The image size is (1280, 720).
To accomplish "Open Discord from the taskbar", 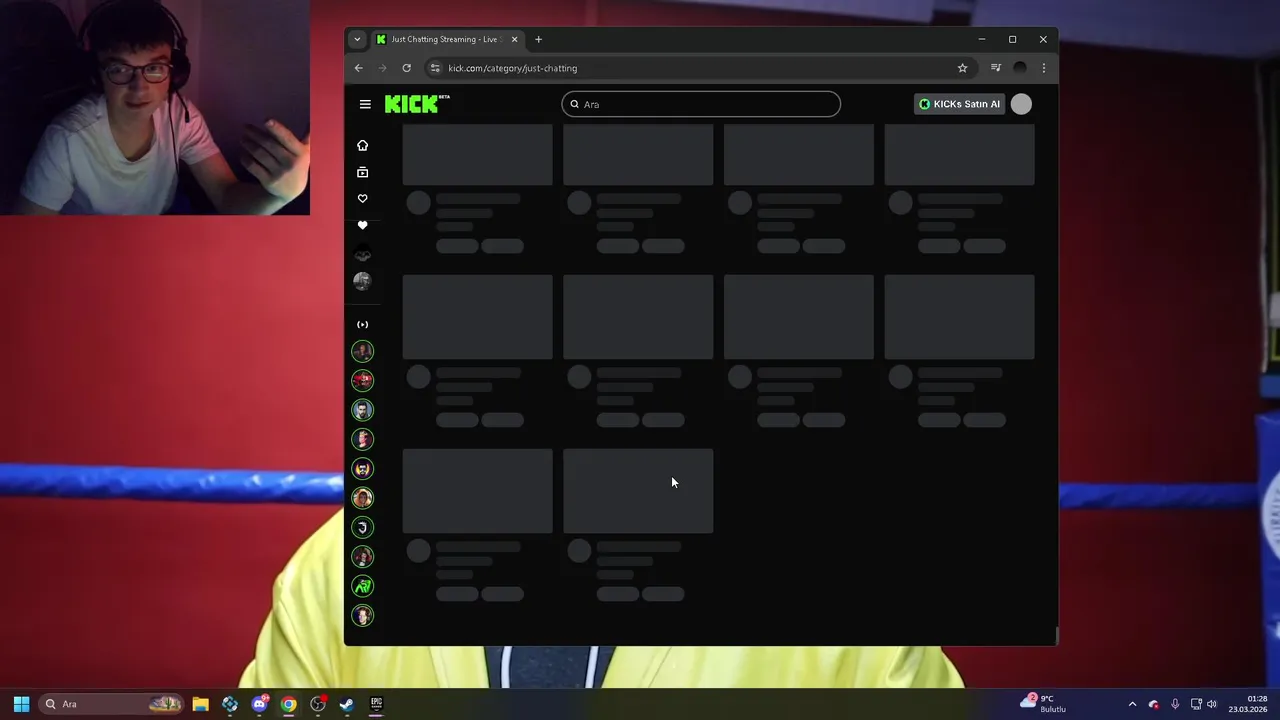I will [260, 704].
